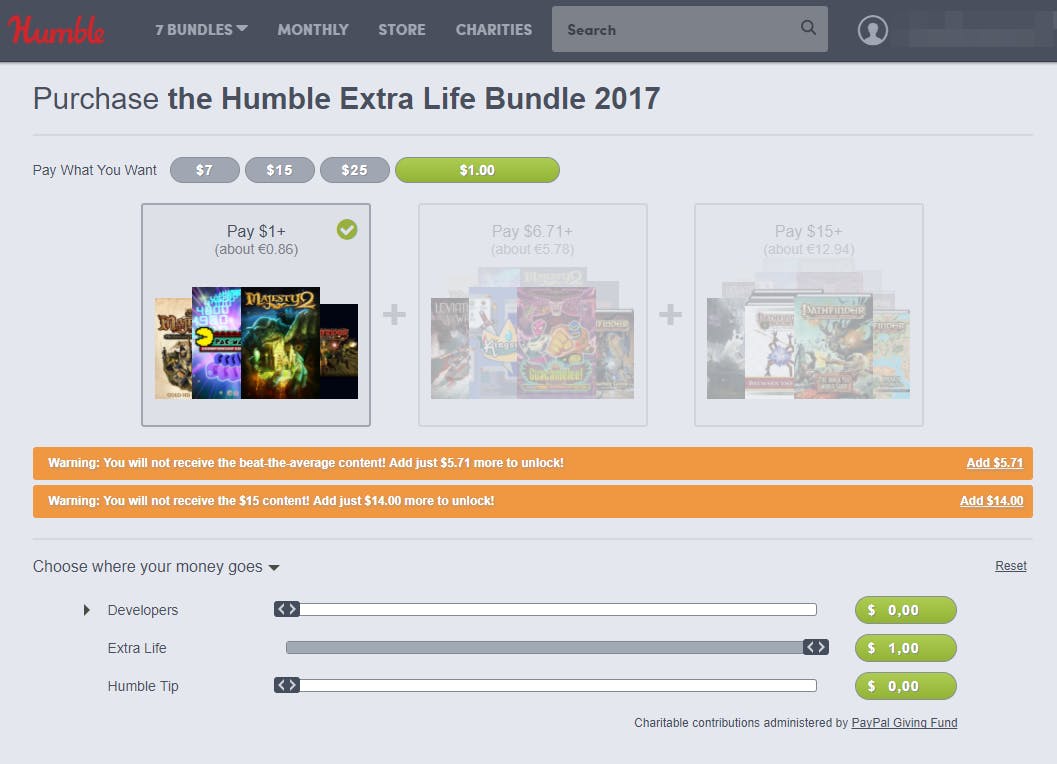Viewport: 1057px width, 764px height.
Task: Click the Extra Life slider track
Action: click(545, 647)
